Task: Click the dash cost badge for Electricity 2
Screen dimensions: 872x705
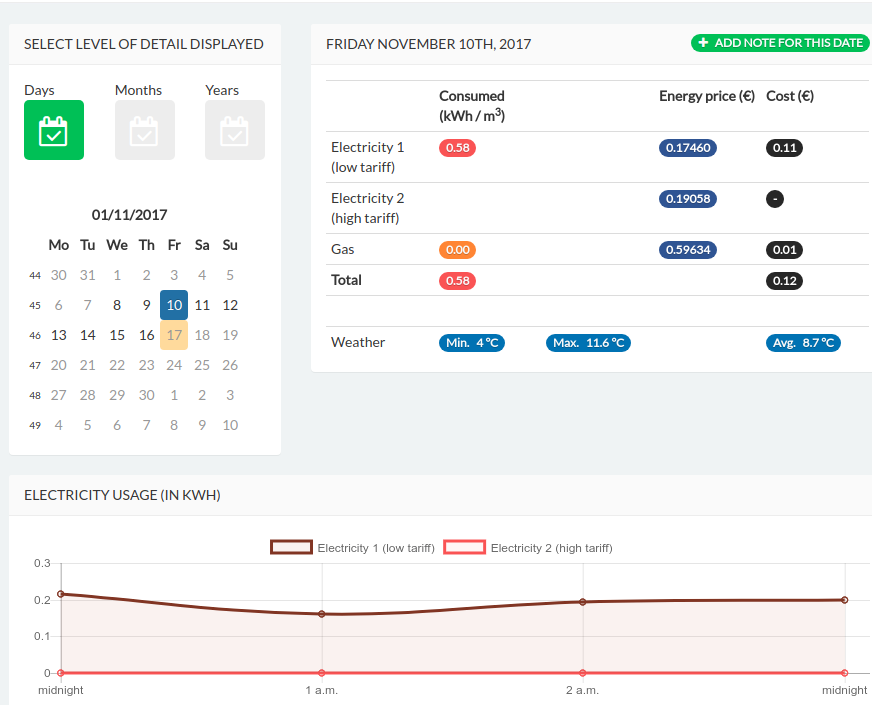Action: tap(775, 199)
